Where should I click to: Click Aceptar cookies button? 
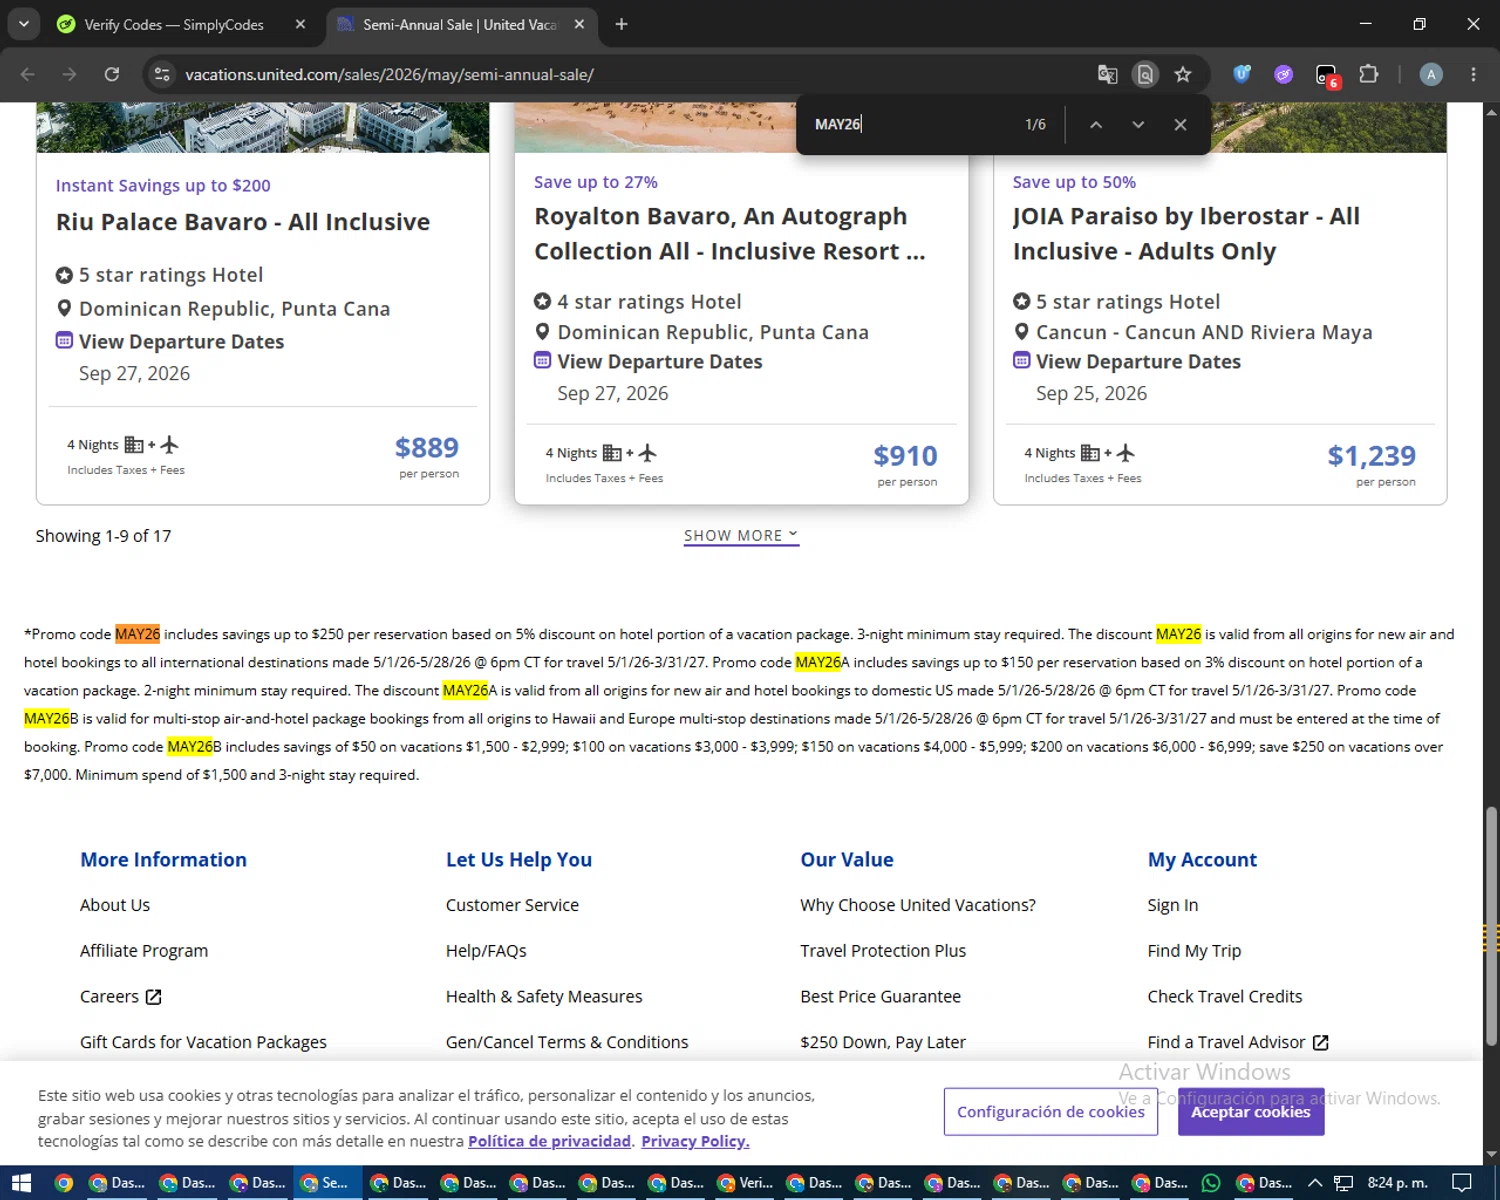click(x=1251, y=1112)
